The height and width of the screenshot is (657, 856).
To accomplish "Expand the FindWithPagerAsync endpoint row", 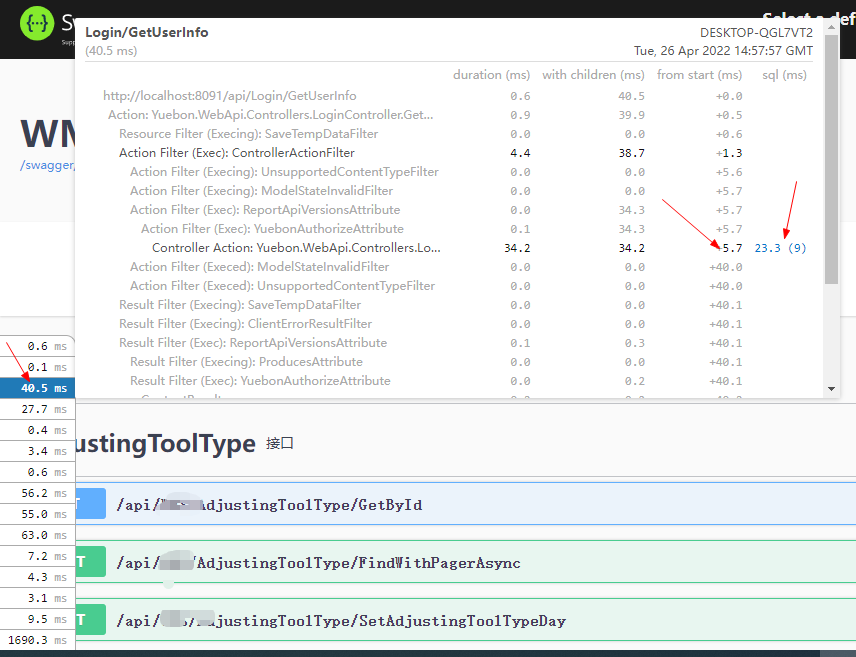I will 460,563.
